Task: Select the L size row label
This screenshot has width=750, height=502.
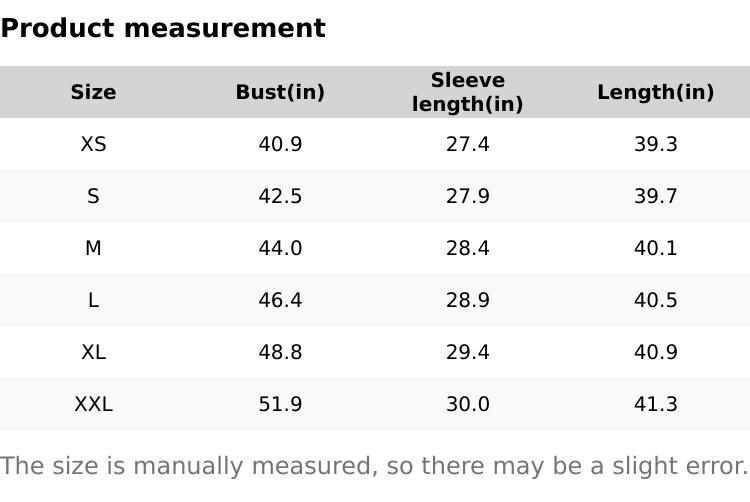Action: [93, 300]
